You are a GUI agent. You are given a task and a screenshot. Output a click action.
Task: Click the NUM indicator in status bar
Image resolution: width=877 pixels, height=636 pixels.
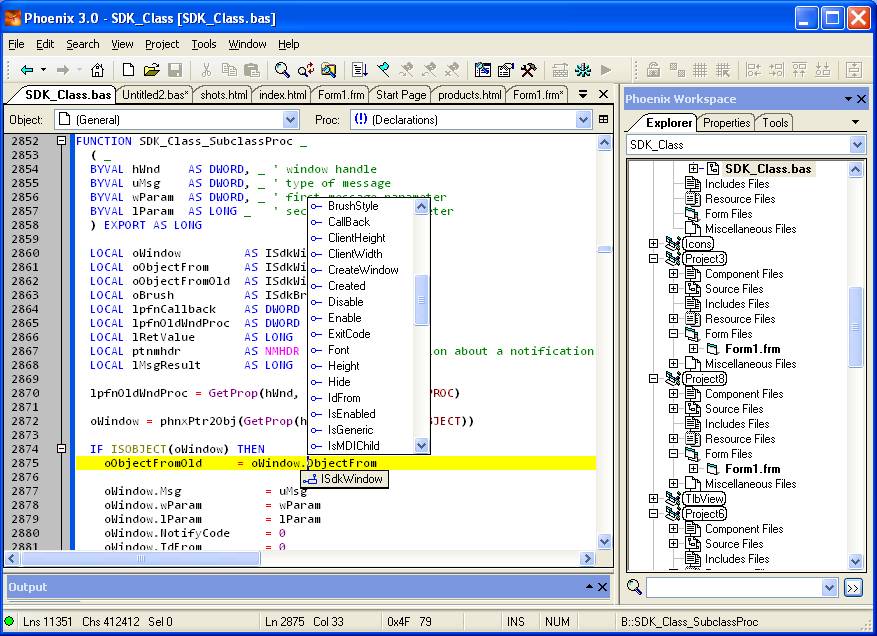[x=557, y=621]
